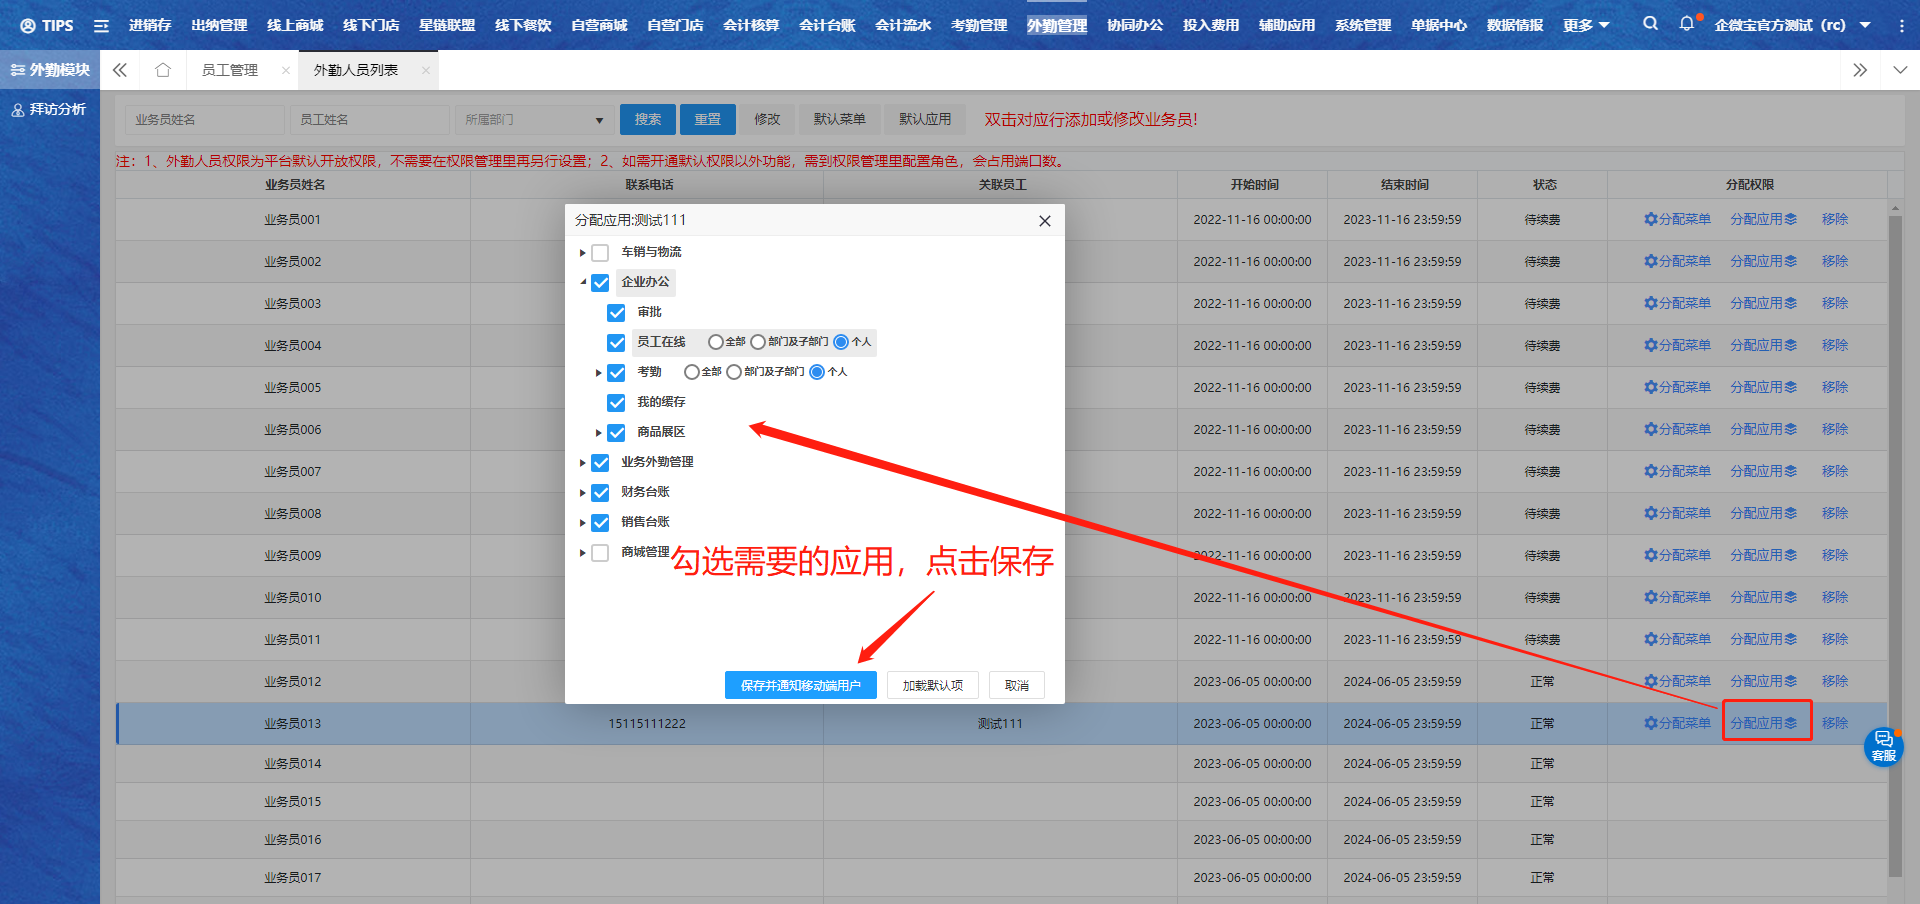Check the 车销与物流 checkbox
1920x904 pixels.
pyautogui.click(x=600, y=253)
